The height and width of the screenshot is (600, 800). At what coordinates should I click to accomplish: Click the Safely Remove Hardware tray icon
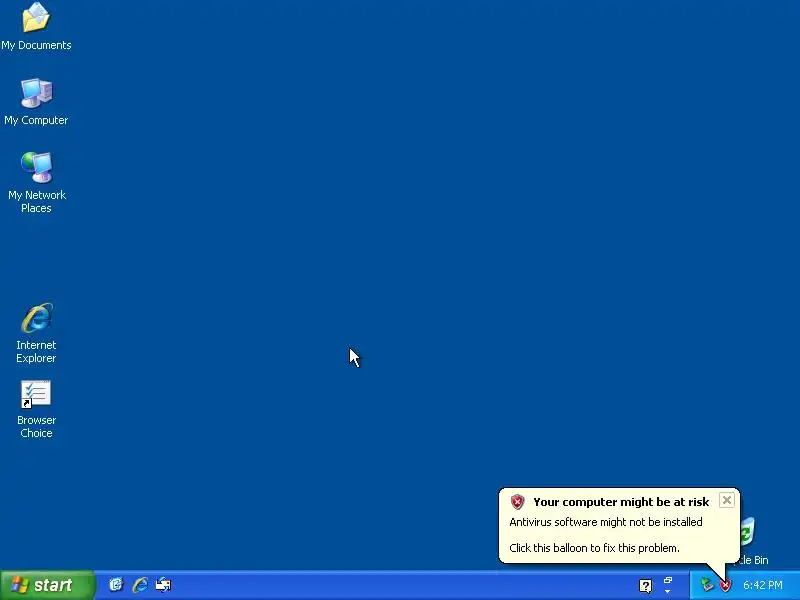point(707,585)
